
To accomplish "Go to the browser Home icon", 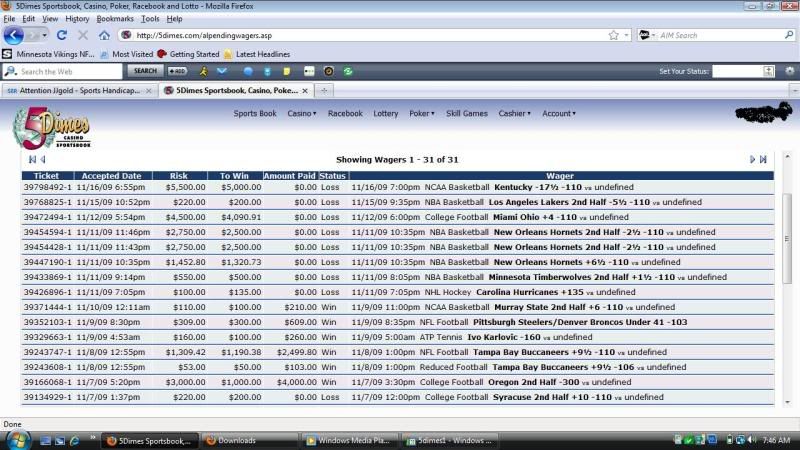I will (x=104, y=35).
